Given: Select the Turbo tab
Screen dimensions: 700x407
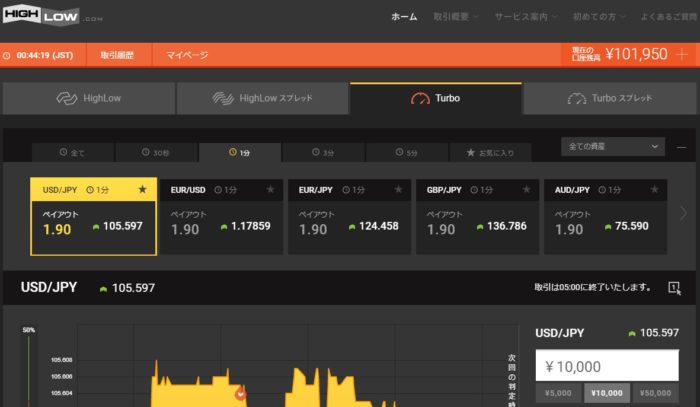Looking at the screenshot, I should [x=436, y=99].
